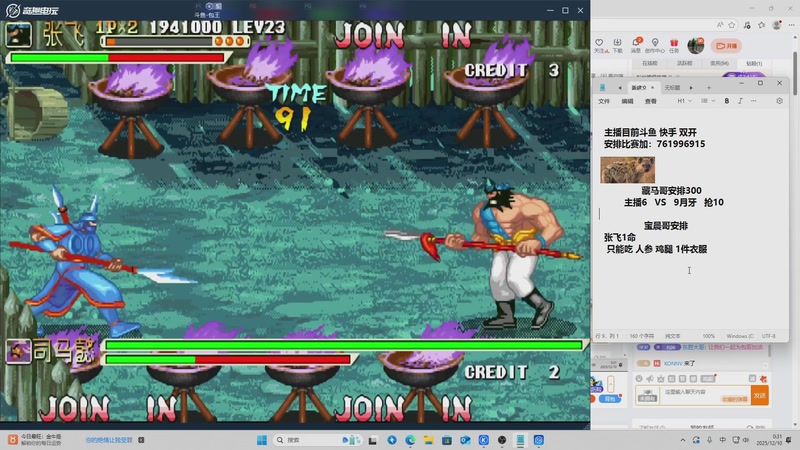Toggle microphone icon in system tray
800x450 pixels.
pyautogui.click(x=710, y=440)
